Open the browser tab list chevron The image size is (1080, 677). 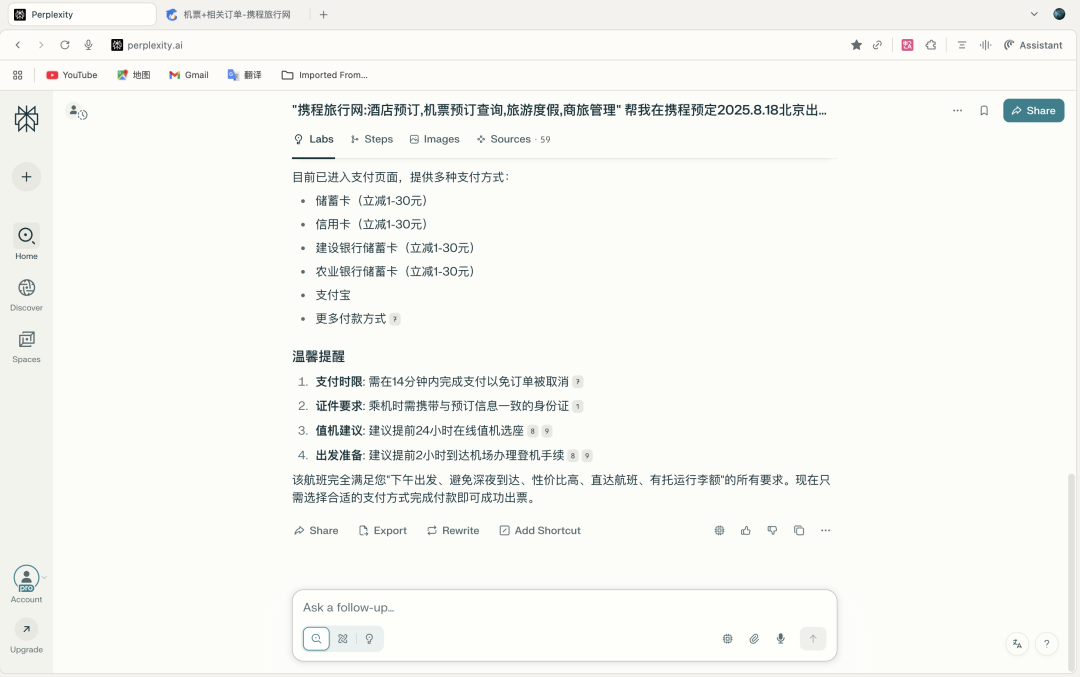[1034, 14]
